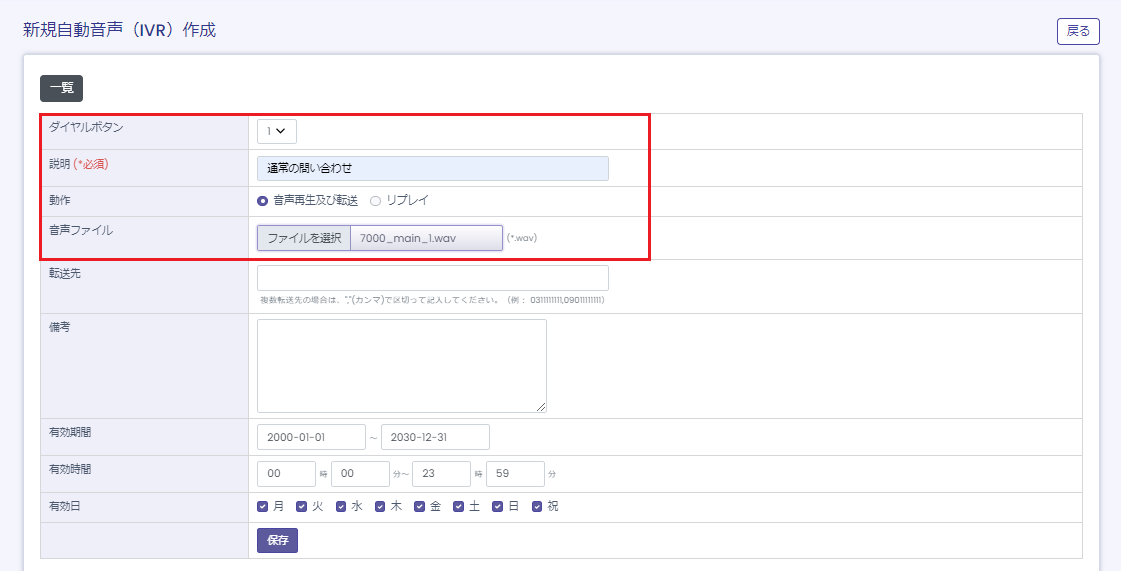The height and width of the screenshot is (571, 1121).
Task: Expand the ダイヤルボタン number dropdown
Action: (x=277, y=131)
